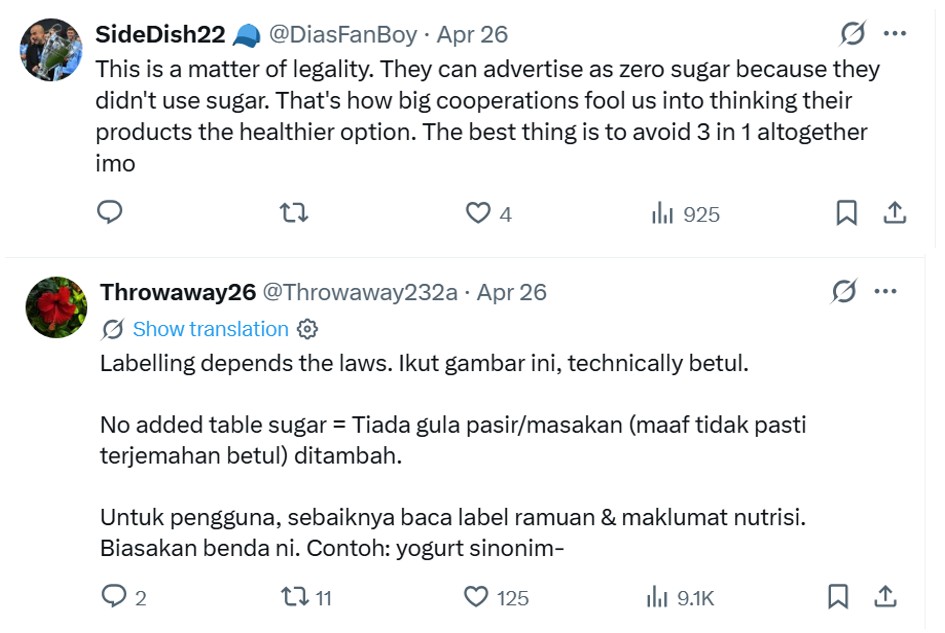Viewport: 945px width, 633px height.
Task: Open more options for SideDish22's tweet
Action: coord(894,35)
